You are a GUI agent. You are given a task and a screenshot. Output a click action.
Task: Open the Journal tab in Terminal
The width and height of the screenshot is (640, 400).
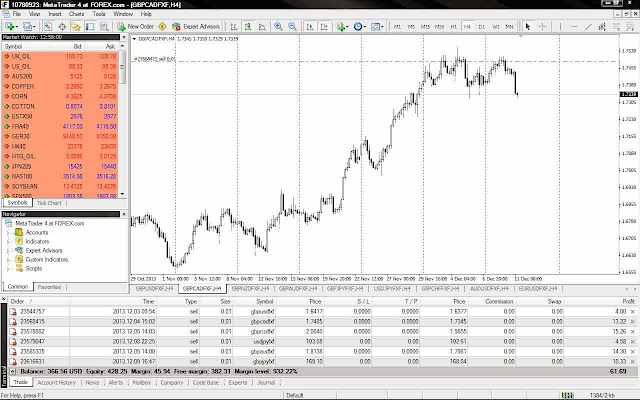pyautogui.click(x=266, y=382)
